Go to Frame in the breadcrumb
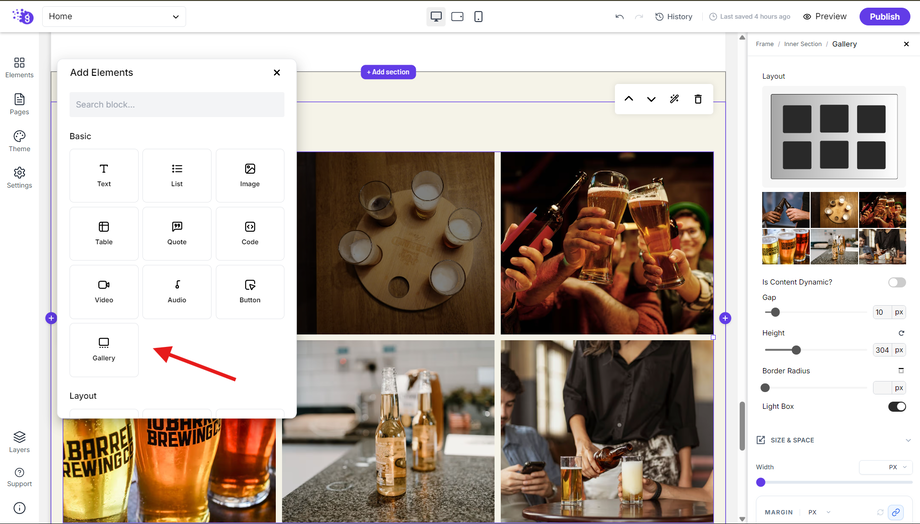The width and height of the screenshot is (920, 524). [x=765, y=44]
